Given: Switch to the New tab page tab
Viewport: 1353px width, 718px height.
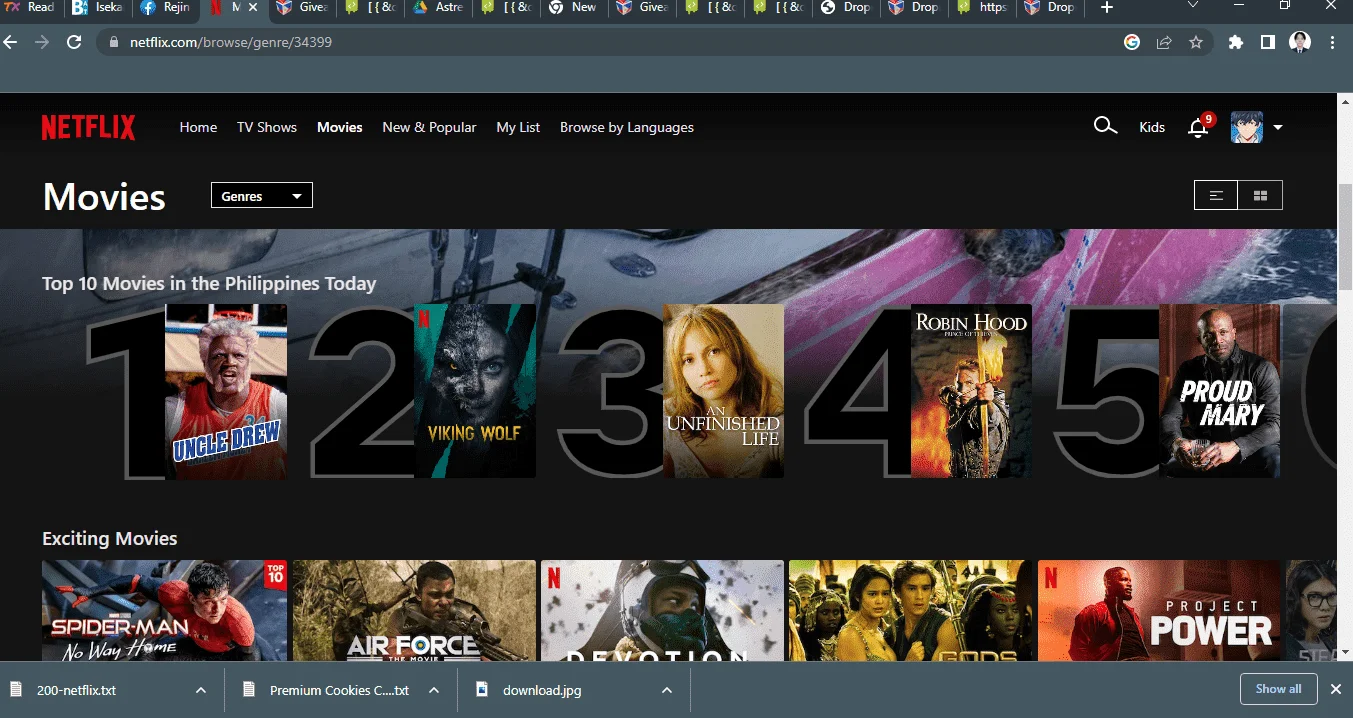Looking at the screenshot, I should [573, 7].
